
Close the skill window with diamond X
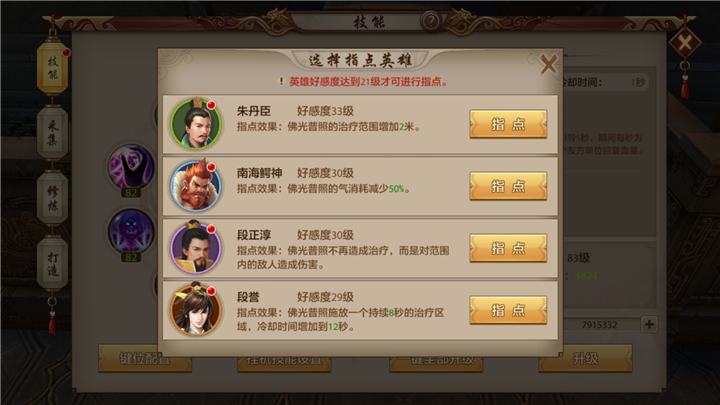coord(685,43)
